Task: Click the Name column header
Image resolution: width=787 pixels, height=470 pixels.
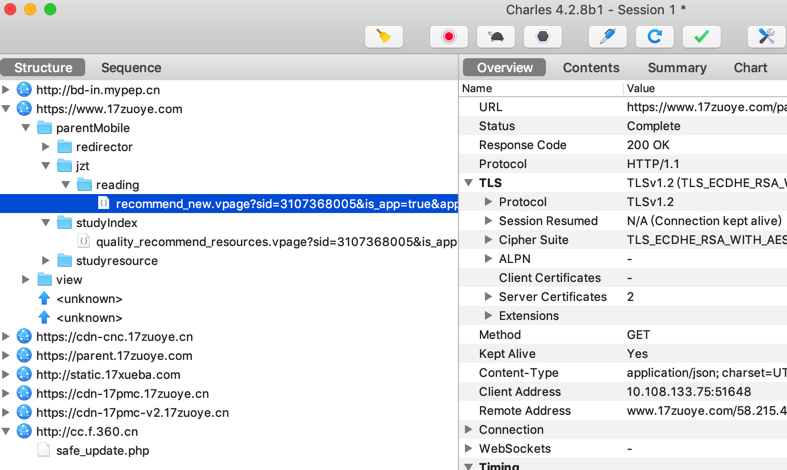Action: (x=541, y=88)
